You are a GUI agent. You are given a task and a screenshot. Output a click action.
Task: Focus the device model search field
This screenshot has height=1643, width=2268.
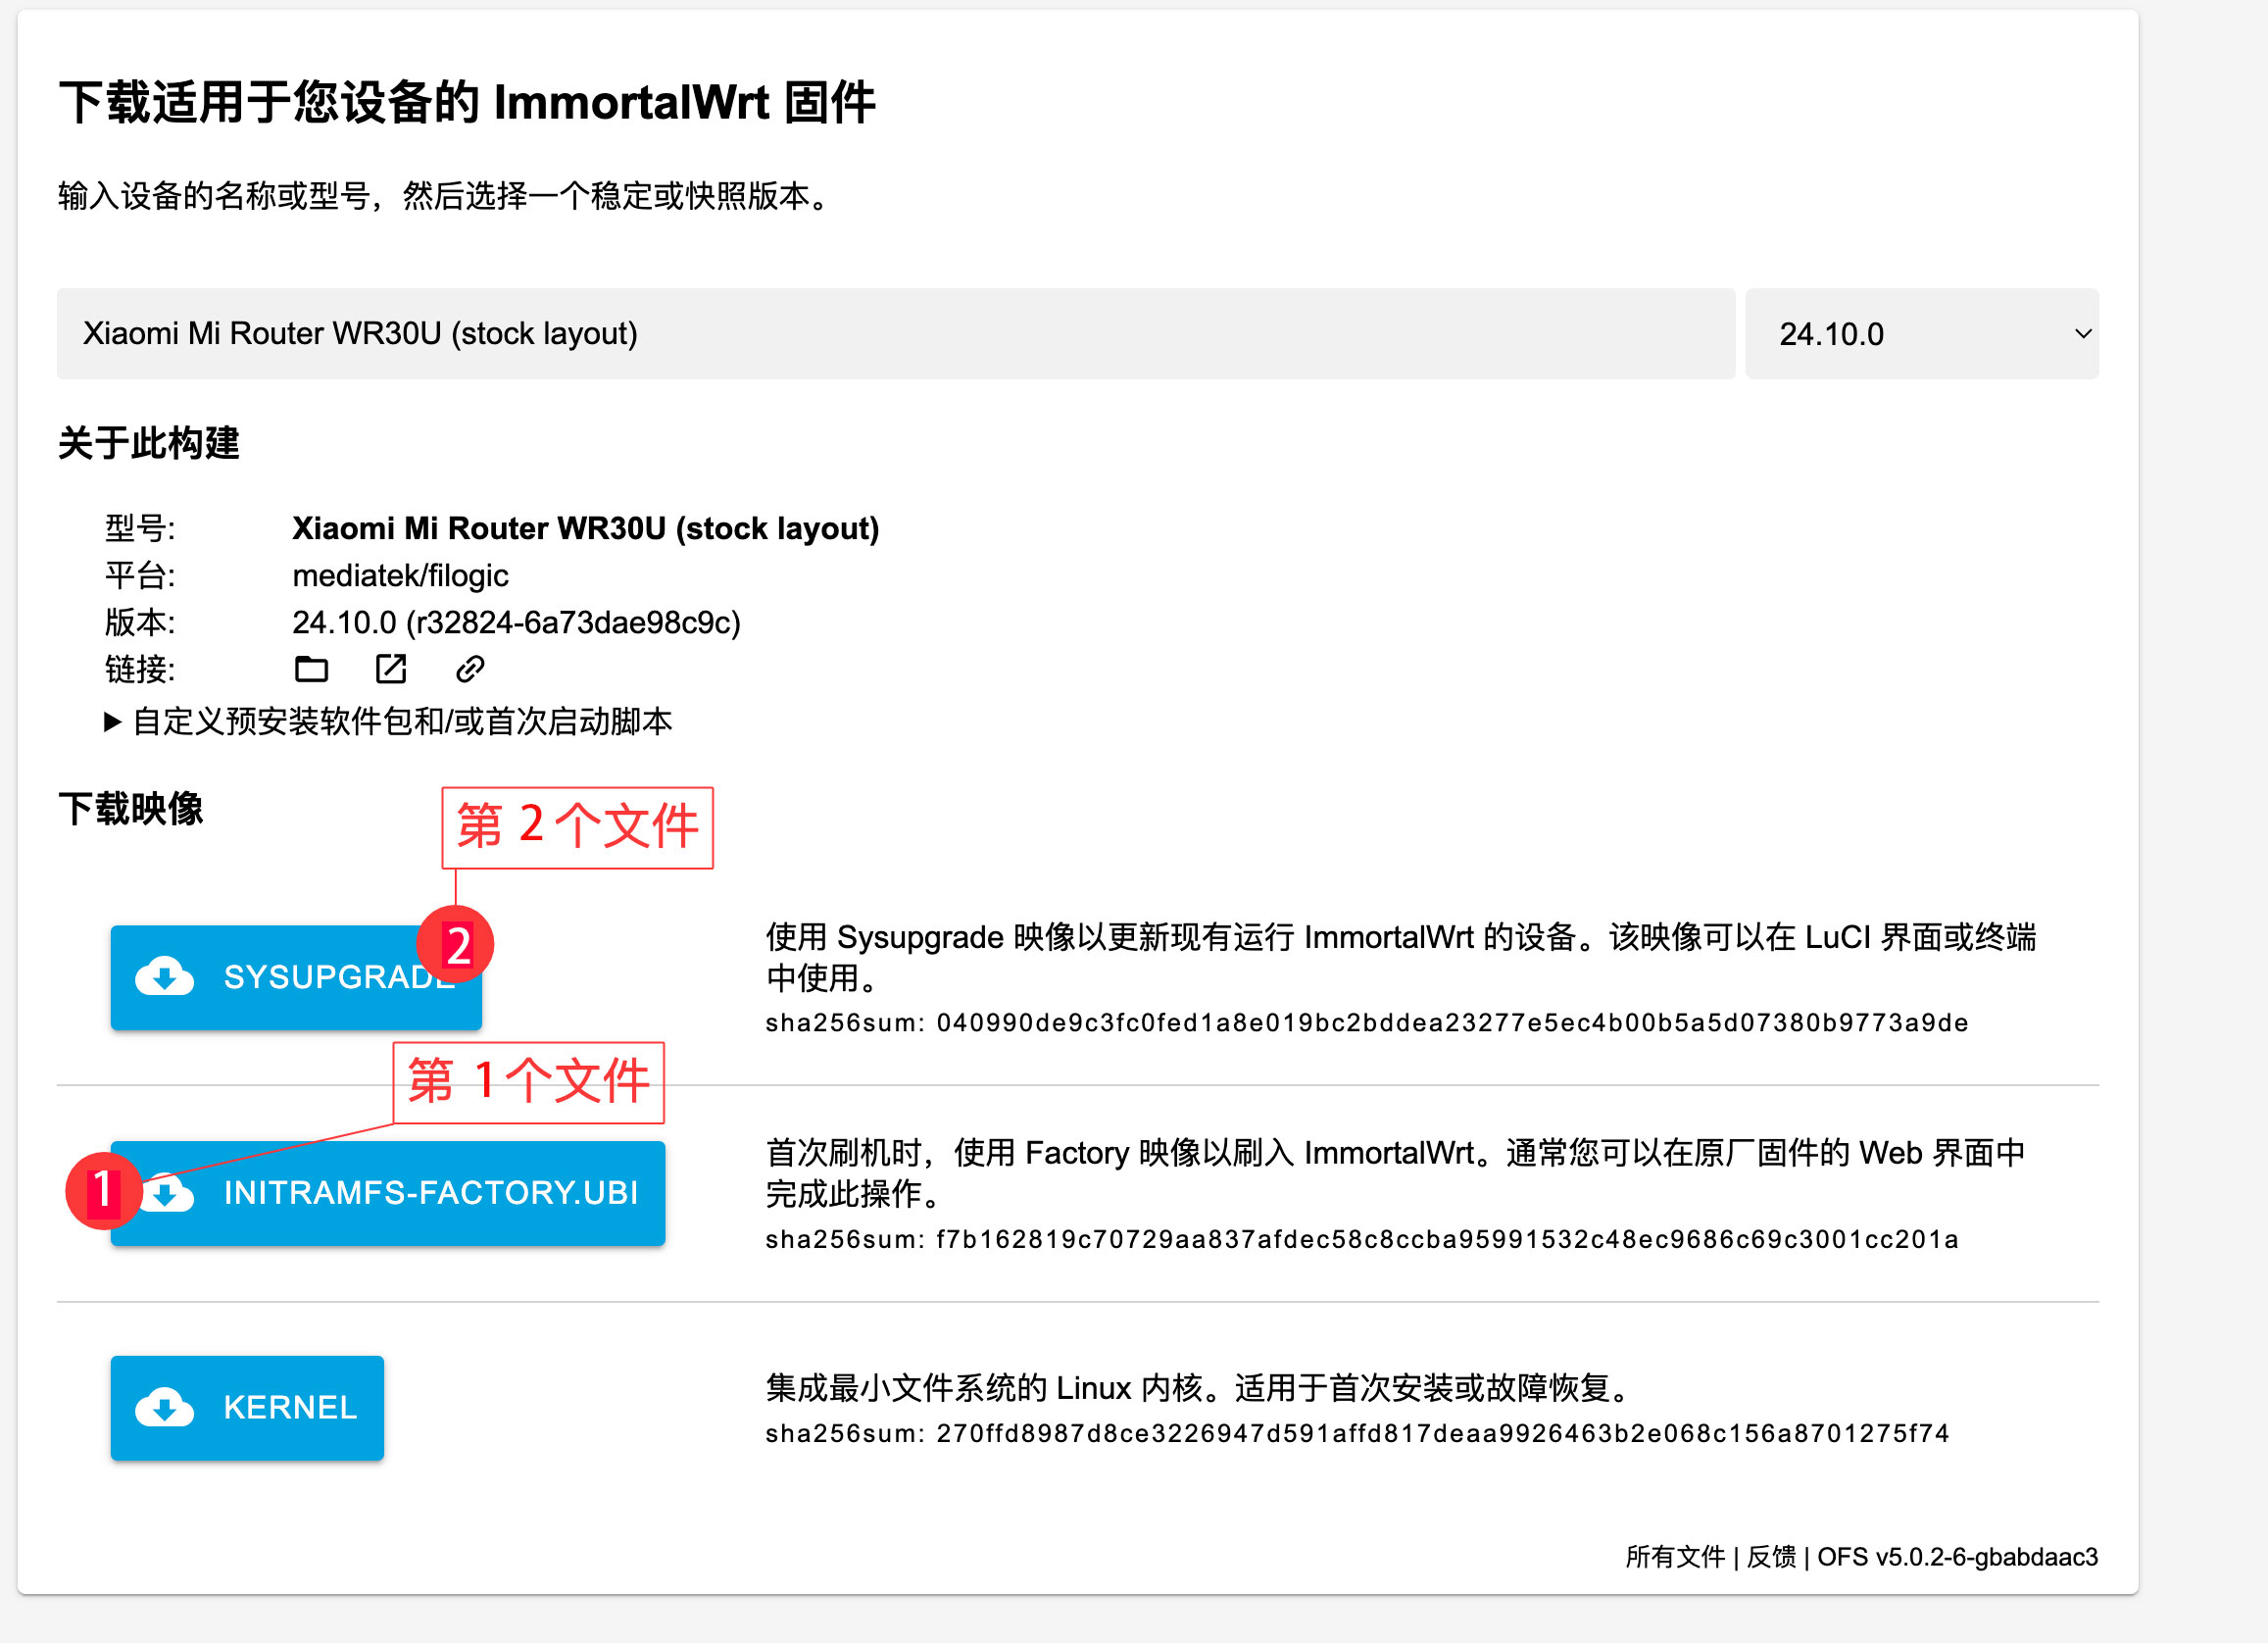click(x=895, y=334)
